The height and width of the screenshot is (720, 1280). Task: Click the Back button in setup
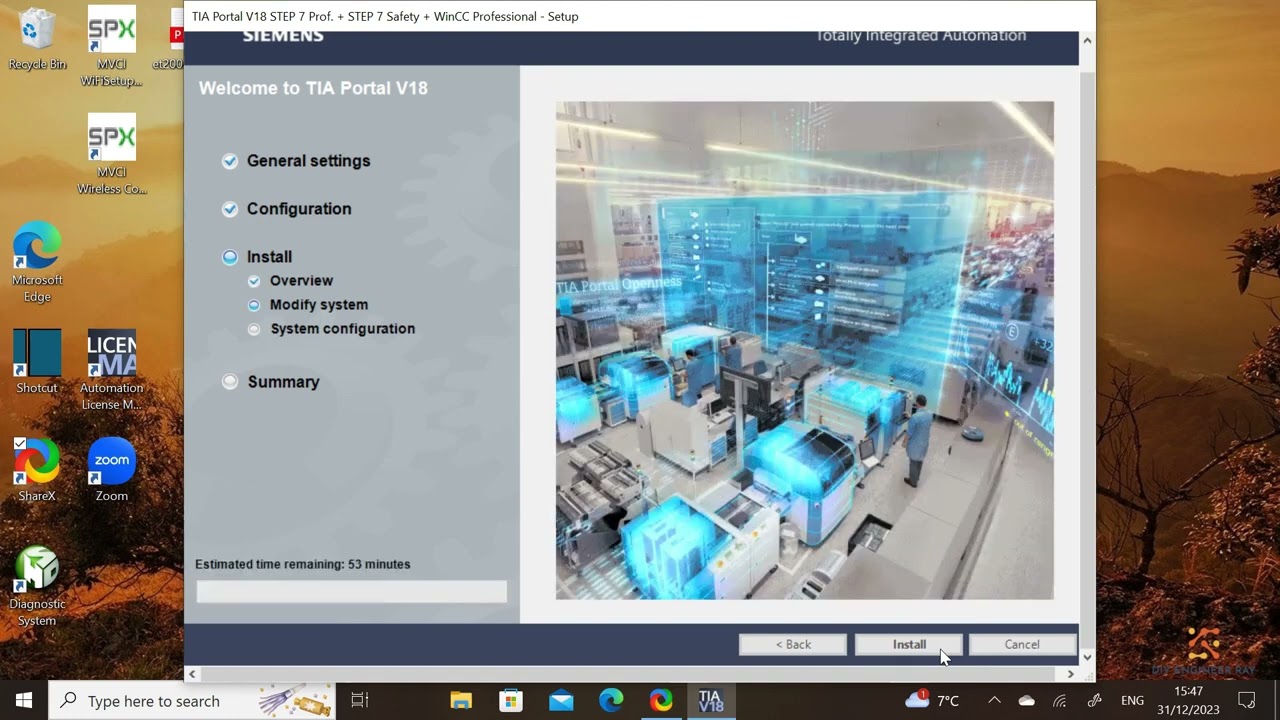[x=793, y=645]
